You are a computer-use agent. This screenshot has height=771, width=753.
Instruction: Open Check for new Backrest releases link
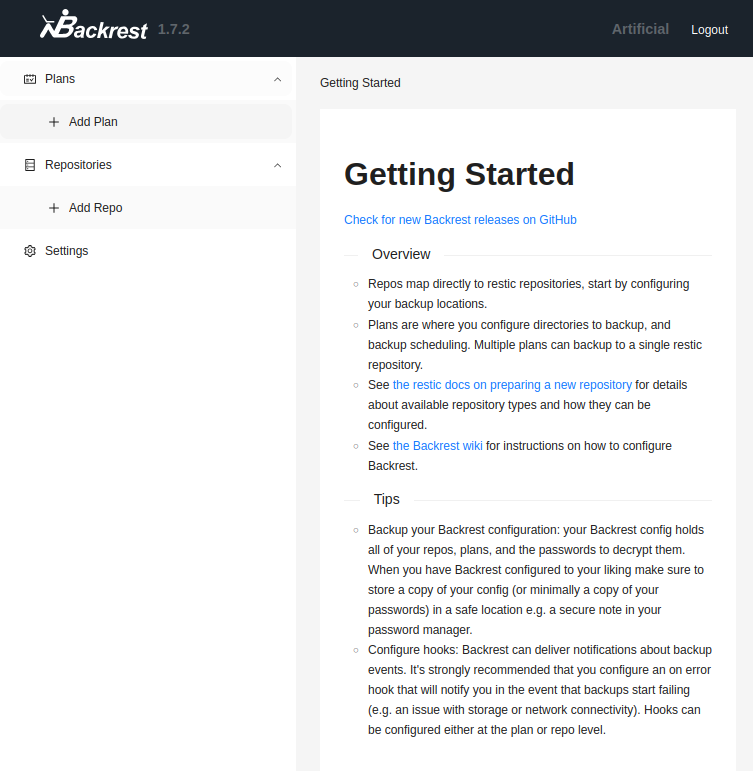(x=460, y=220)
